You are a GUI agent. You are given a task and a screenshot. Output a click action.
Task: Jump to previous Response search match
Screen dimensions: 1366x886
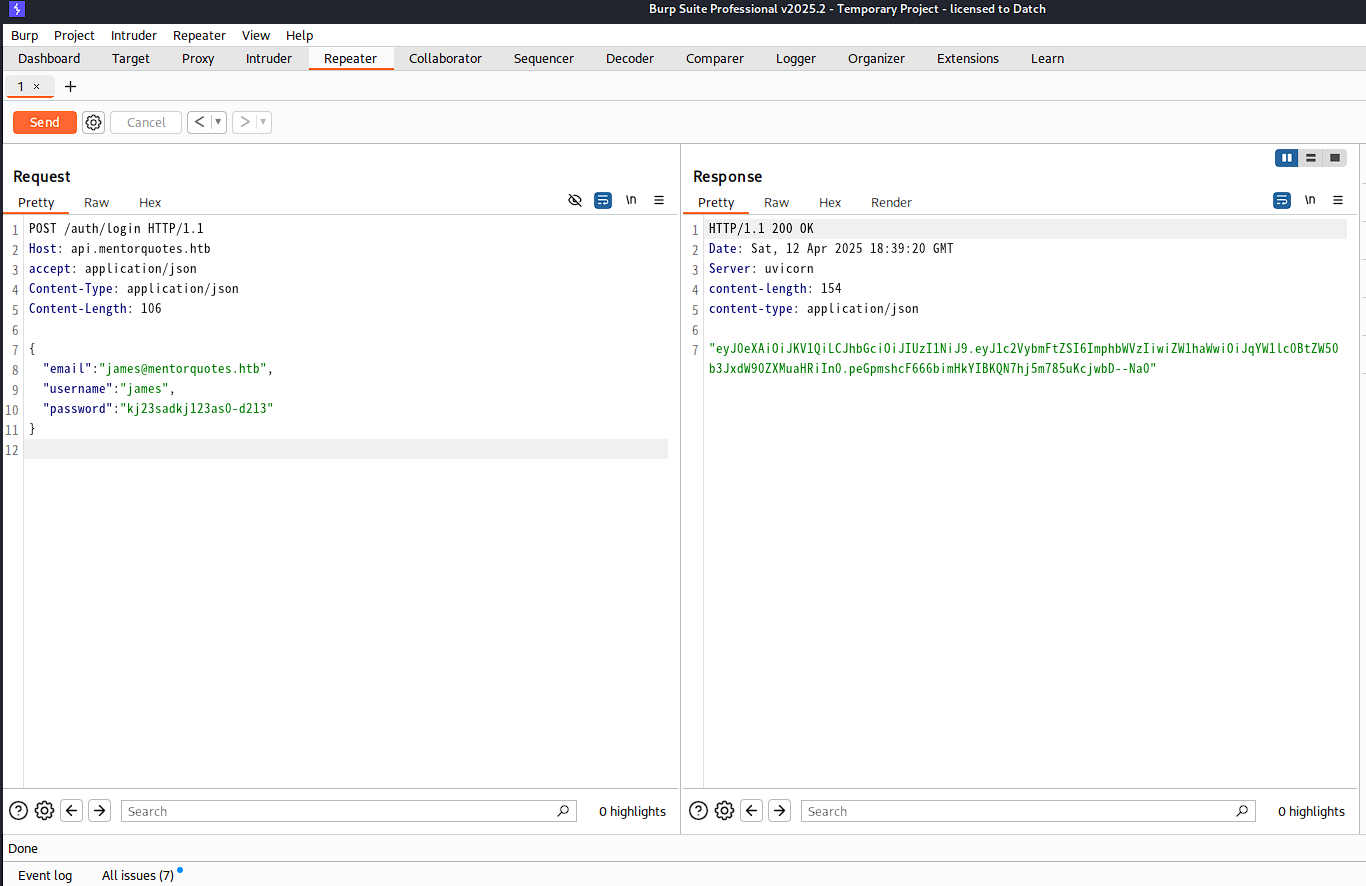[x=752, y=811]
